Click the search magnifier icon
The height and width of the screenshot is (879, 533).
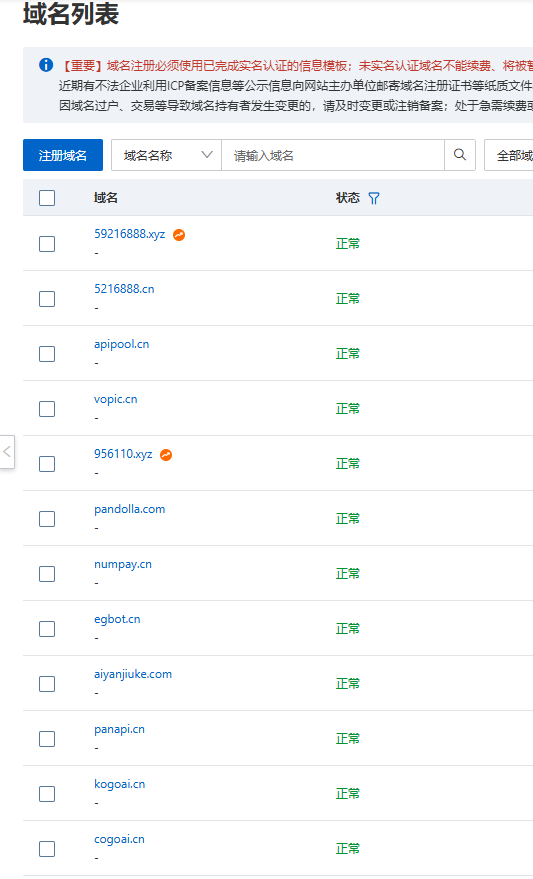click(x=460, y=155)
